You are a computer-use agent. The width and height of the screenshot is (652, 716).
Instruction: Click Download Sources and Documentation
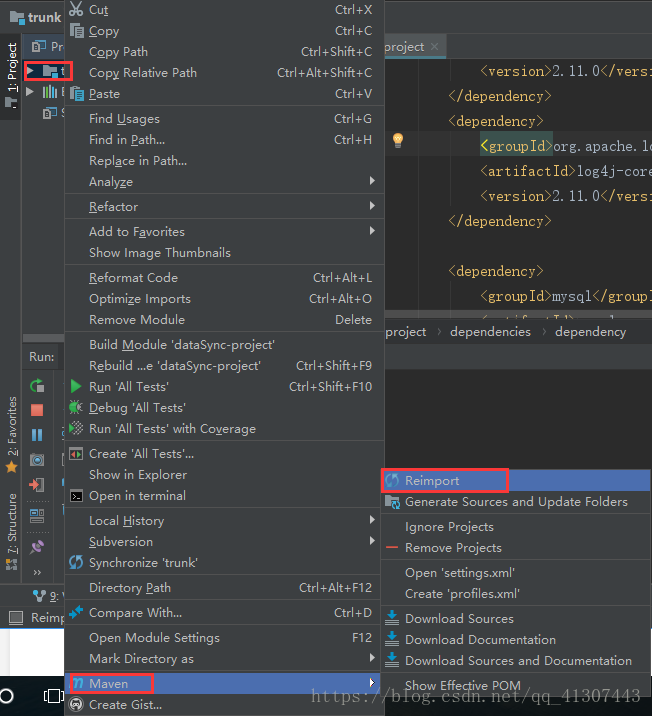point(518,661)
